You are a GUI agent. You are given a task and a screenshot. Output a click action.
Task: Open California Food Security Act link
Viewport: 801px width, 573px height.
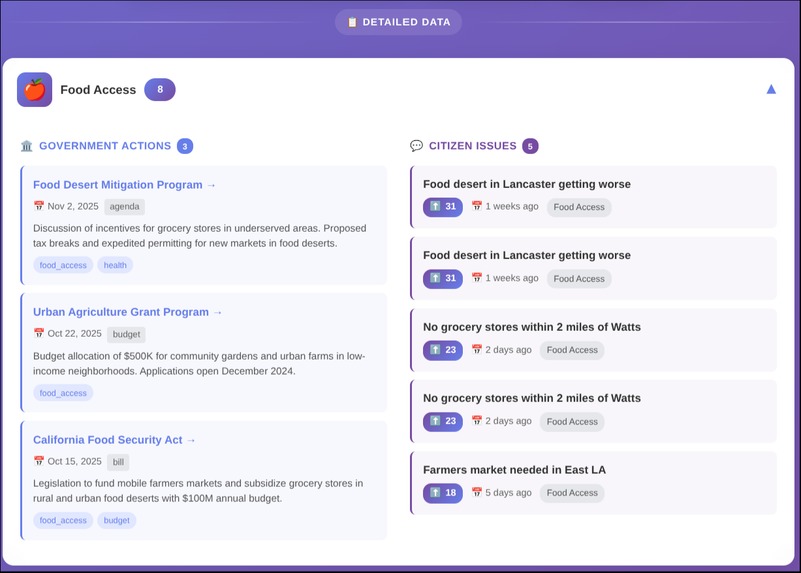tap(114, 440)
